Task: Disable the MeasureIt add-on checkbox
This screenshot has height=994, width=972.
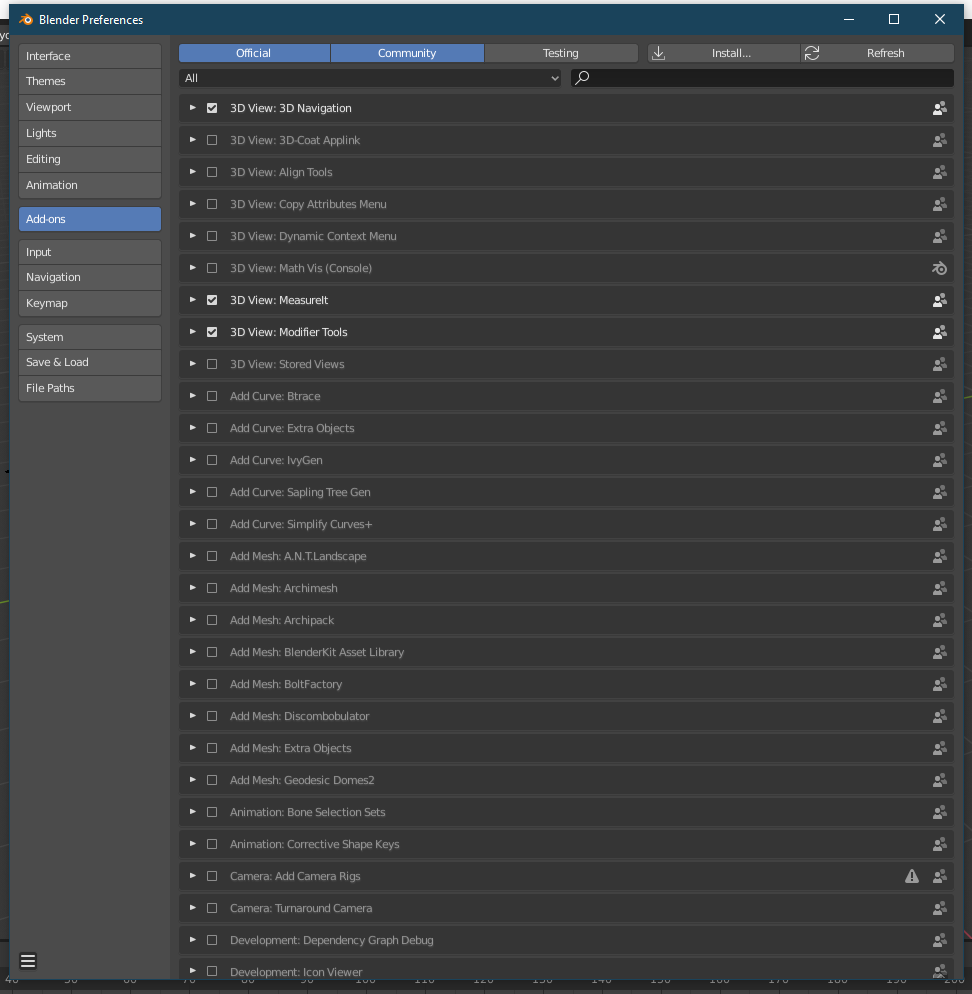Action: click(212, 300)
